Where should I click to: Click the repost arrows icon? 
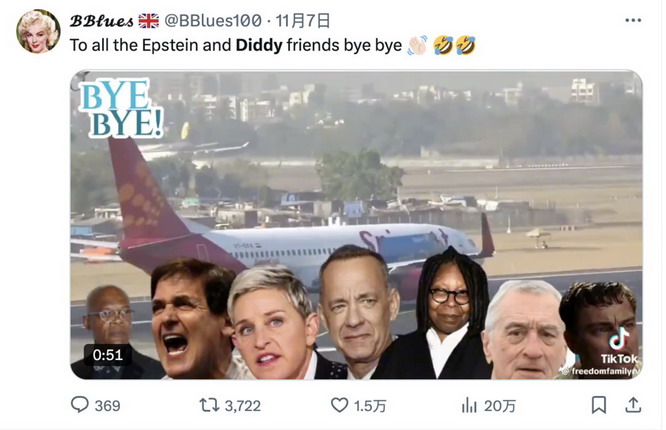208,405
